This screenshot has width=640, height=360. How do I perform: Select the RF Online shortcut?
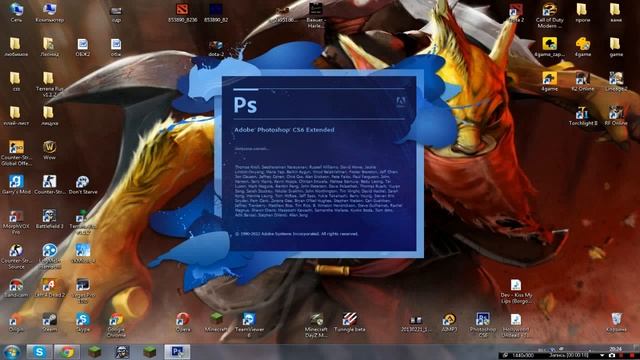616,116
